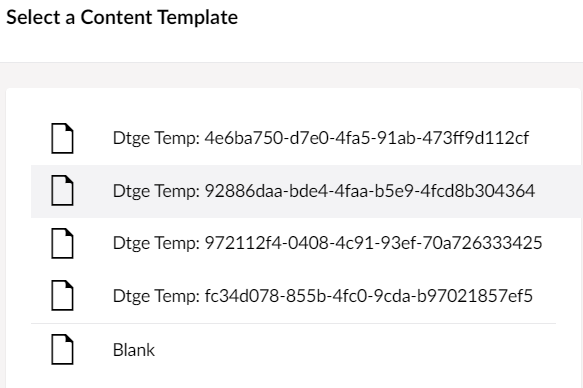This screenshot has height=388, width=583.
Task: Select Dtge Temp: fc34d078-855b-4fc0-9cda-b97021857ef5 label
Action: click(x=322, y=296)
